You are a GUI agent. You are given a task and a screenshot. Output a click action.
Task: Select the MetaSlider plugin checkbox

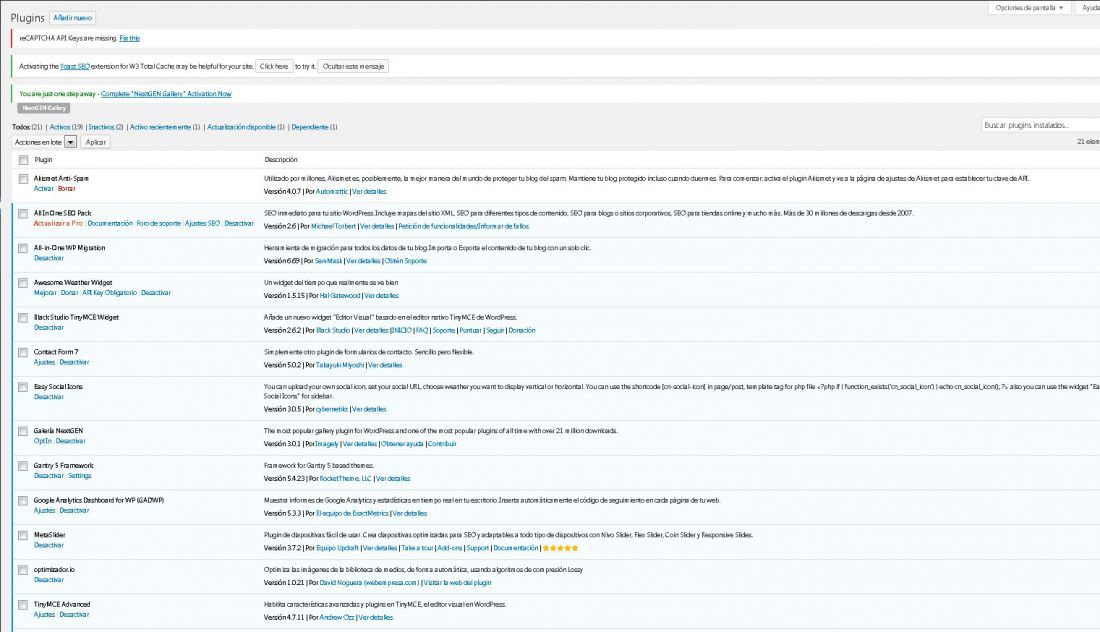point(23,535)
